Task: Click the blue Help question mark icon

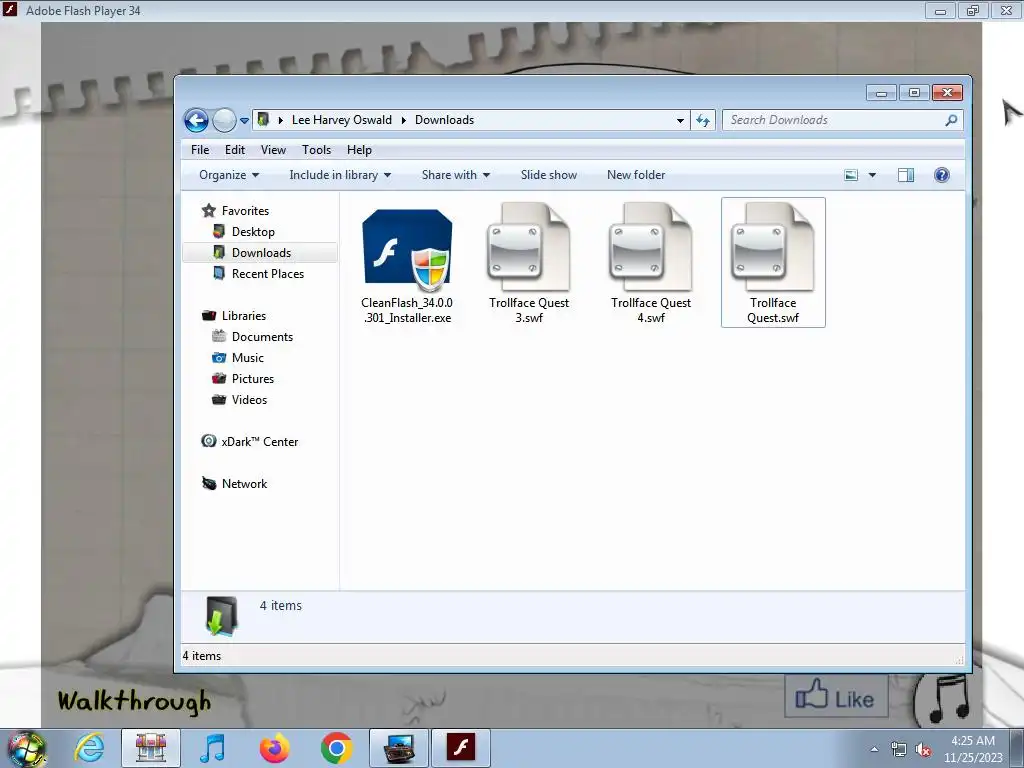Action: tap(942, 175)
